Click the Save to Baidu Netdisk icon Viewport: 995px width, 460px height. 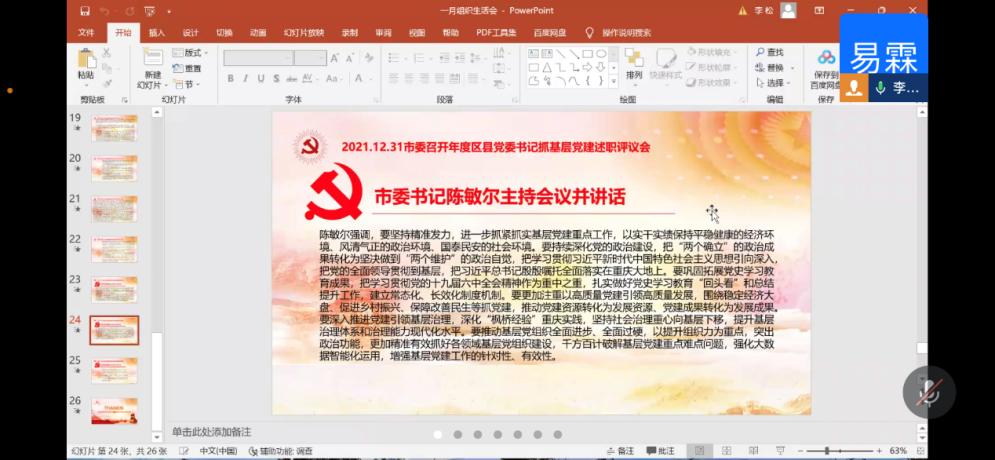(x=826, y=59)
